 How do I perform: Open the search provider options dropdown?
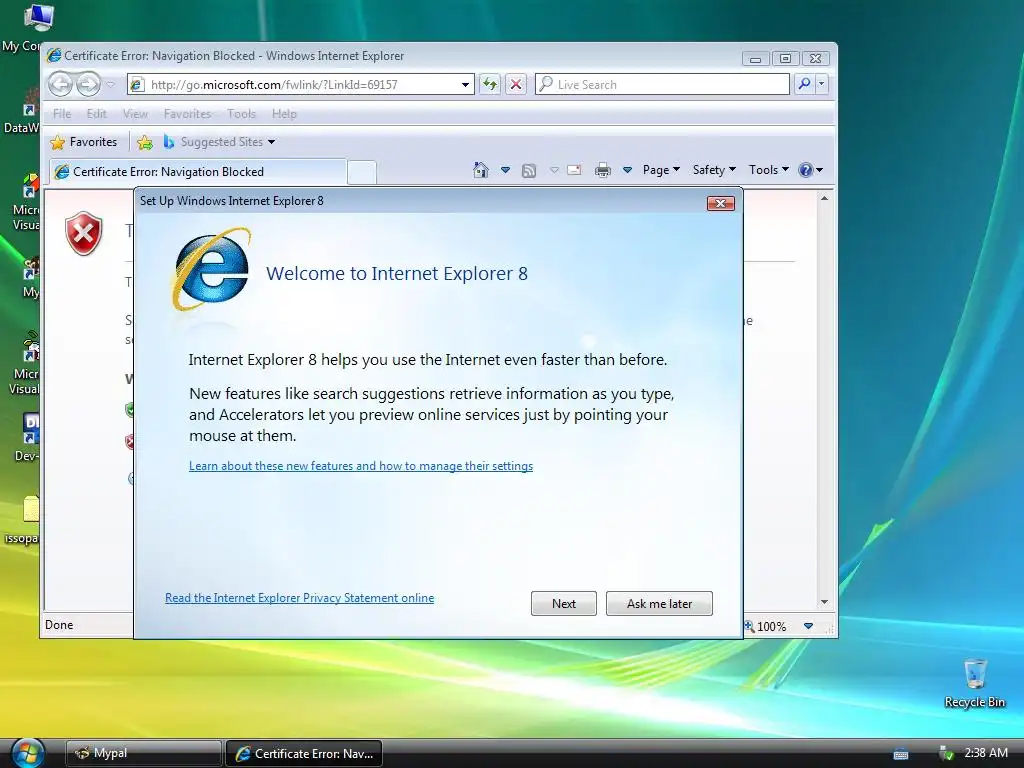822,84
